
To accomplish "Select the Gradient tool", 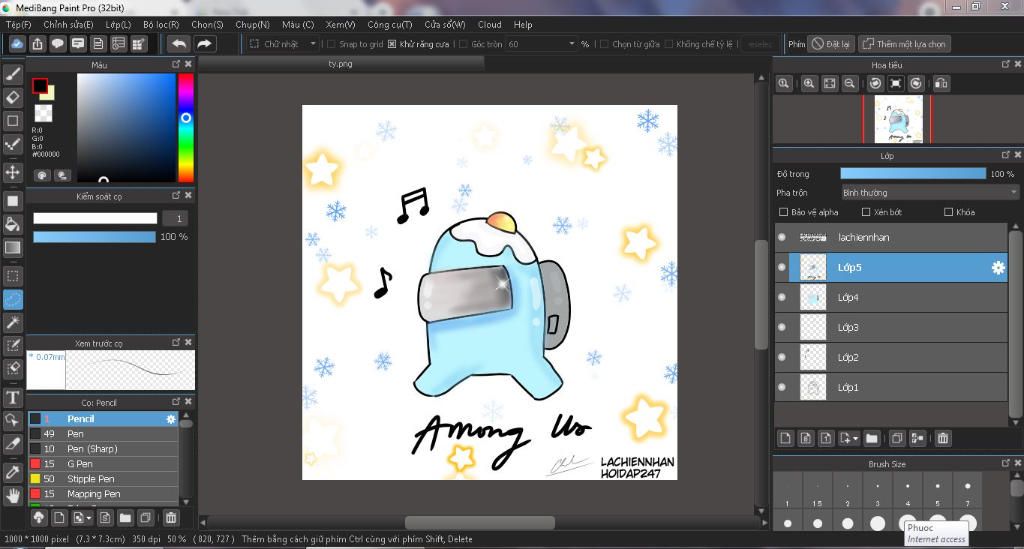I will 12,247.
